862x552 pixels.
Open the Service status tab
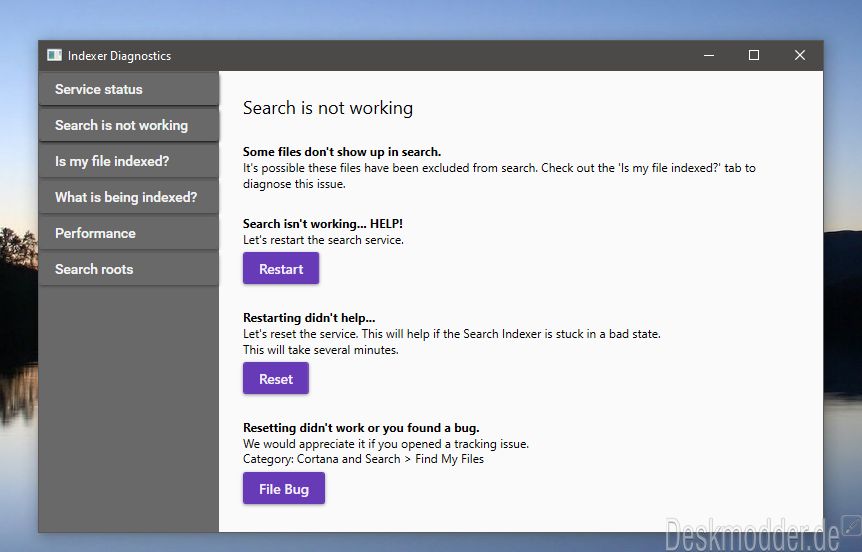128,89
